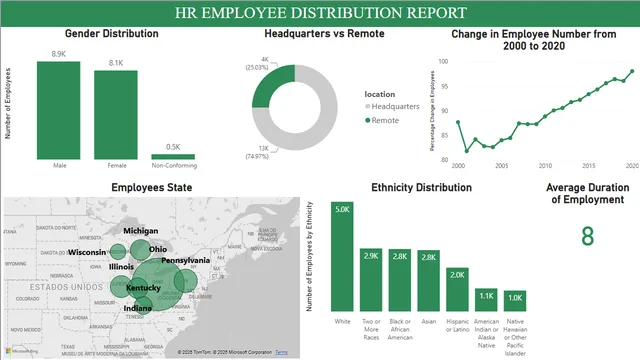Click the 2005 x-axis label
Screen dimensions: 640x360
(x=502, y=166)
